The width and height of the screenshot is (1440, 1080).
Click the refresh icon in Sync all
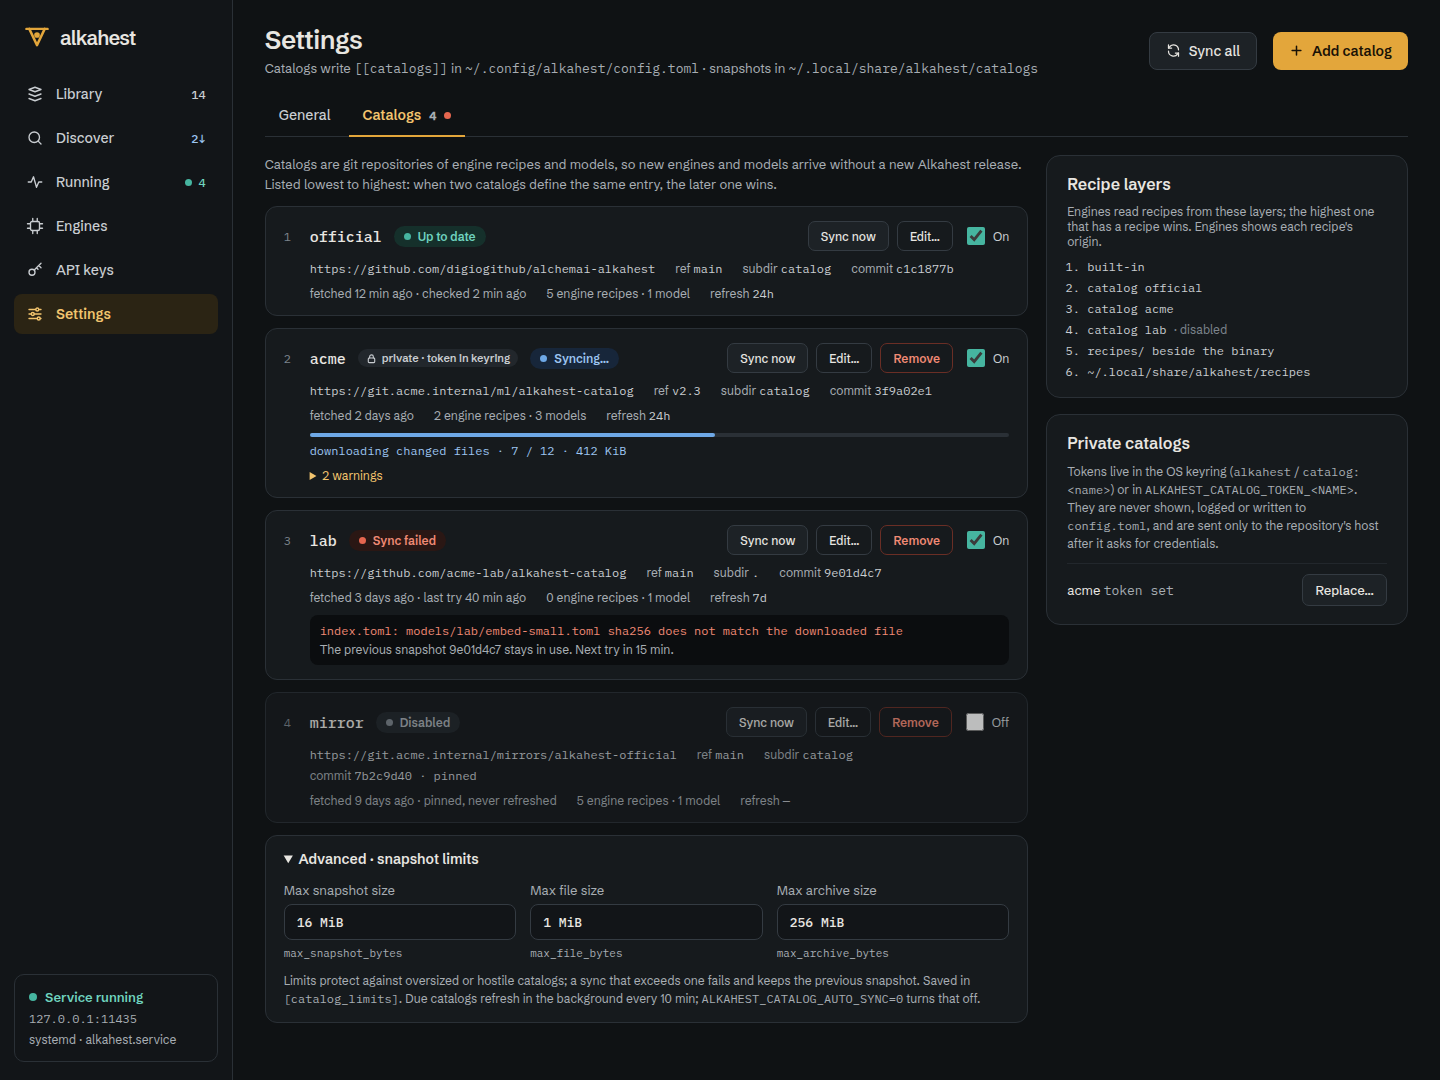pos(1173,51)
